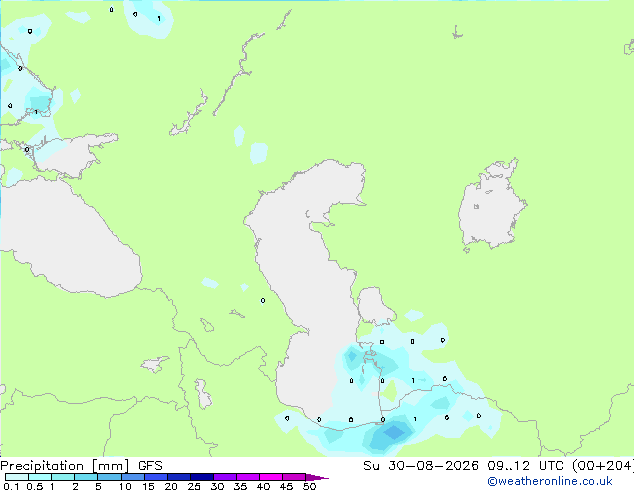Viewport: 634px width, 490px height.
Task: Click the legend label '50'
Action: tap(309, 486)
